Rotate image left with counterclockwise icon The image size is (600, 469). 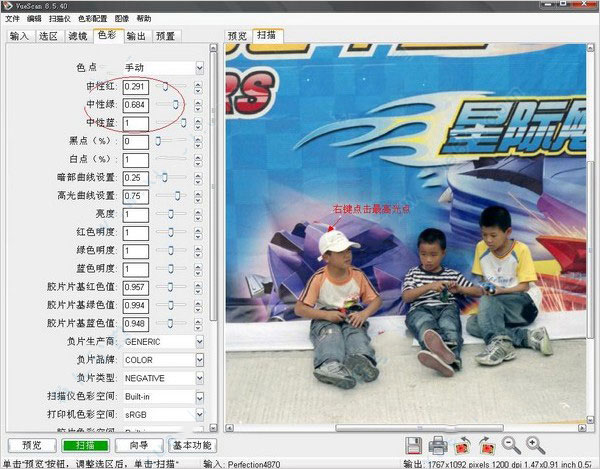pos(462,446)
